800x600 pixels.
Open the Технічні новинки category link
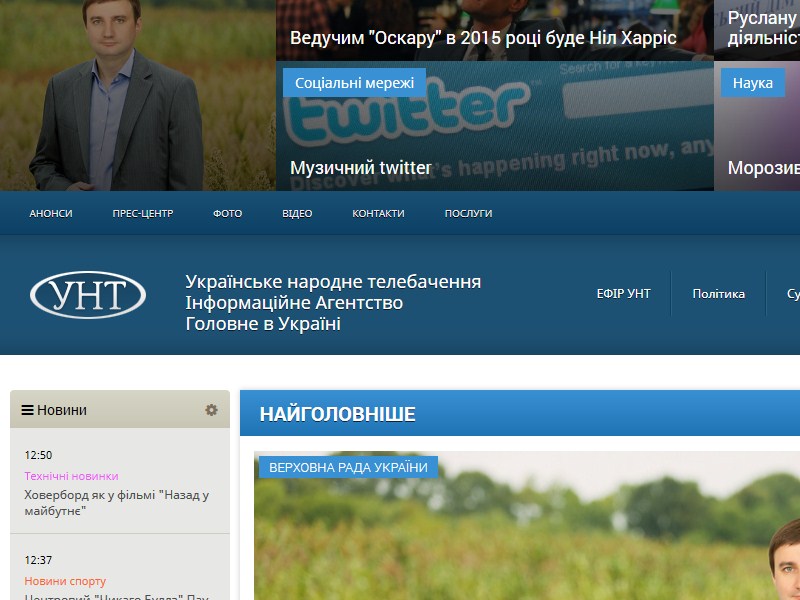tap(71, 476)
